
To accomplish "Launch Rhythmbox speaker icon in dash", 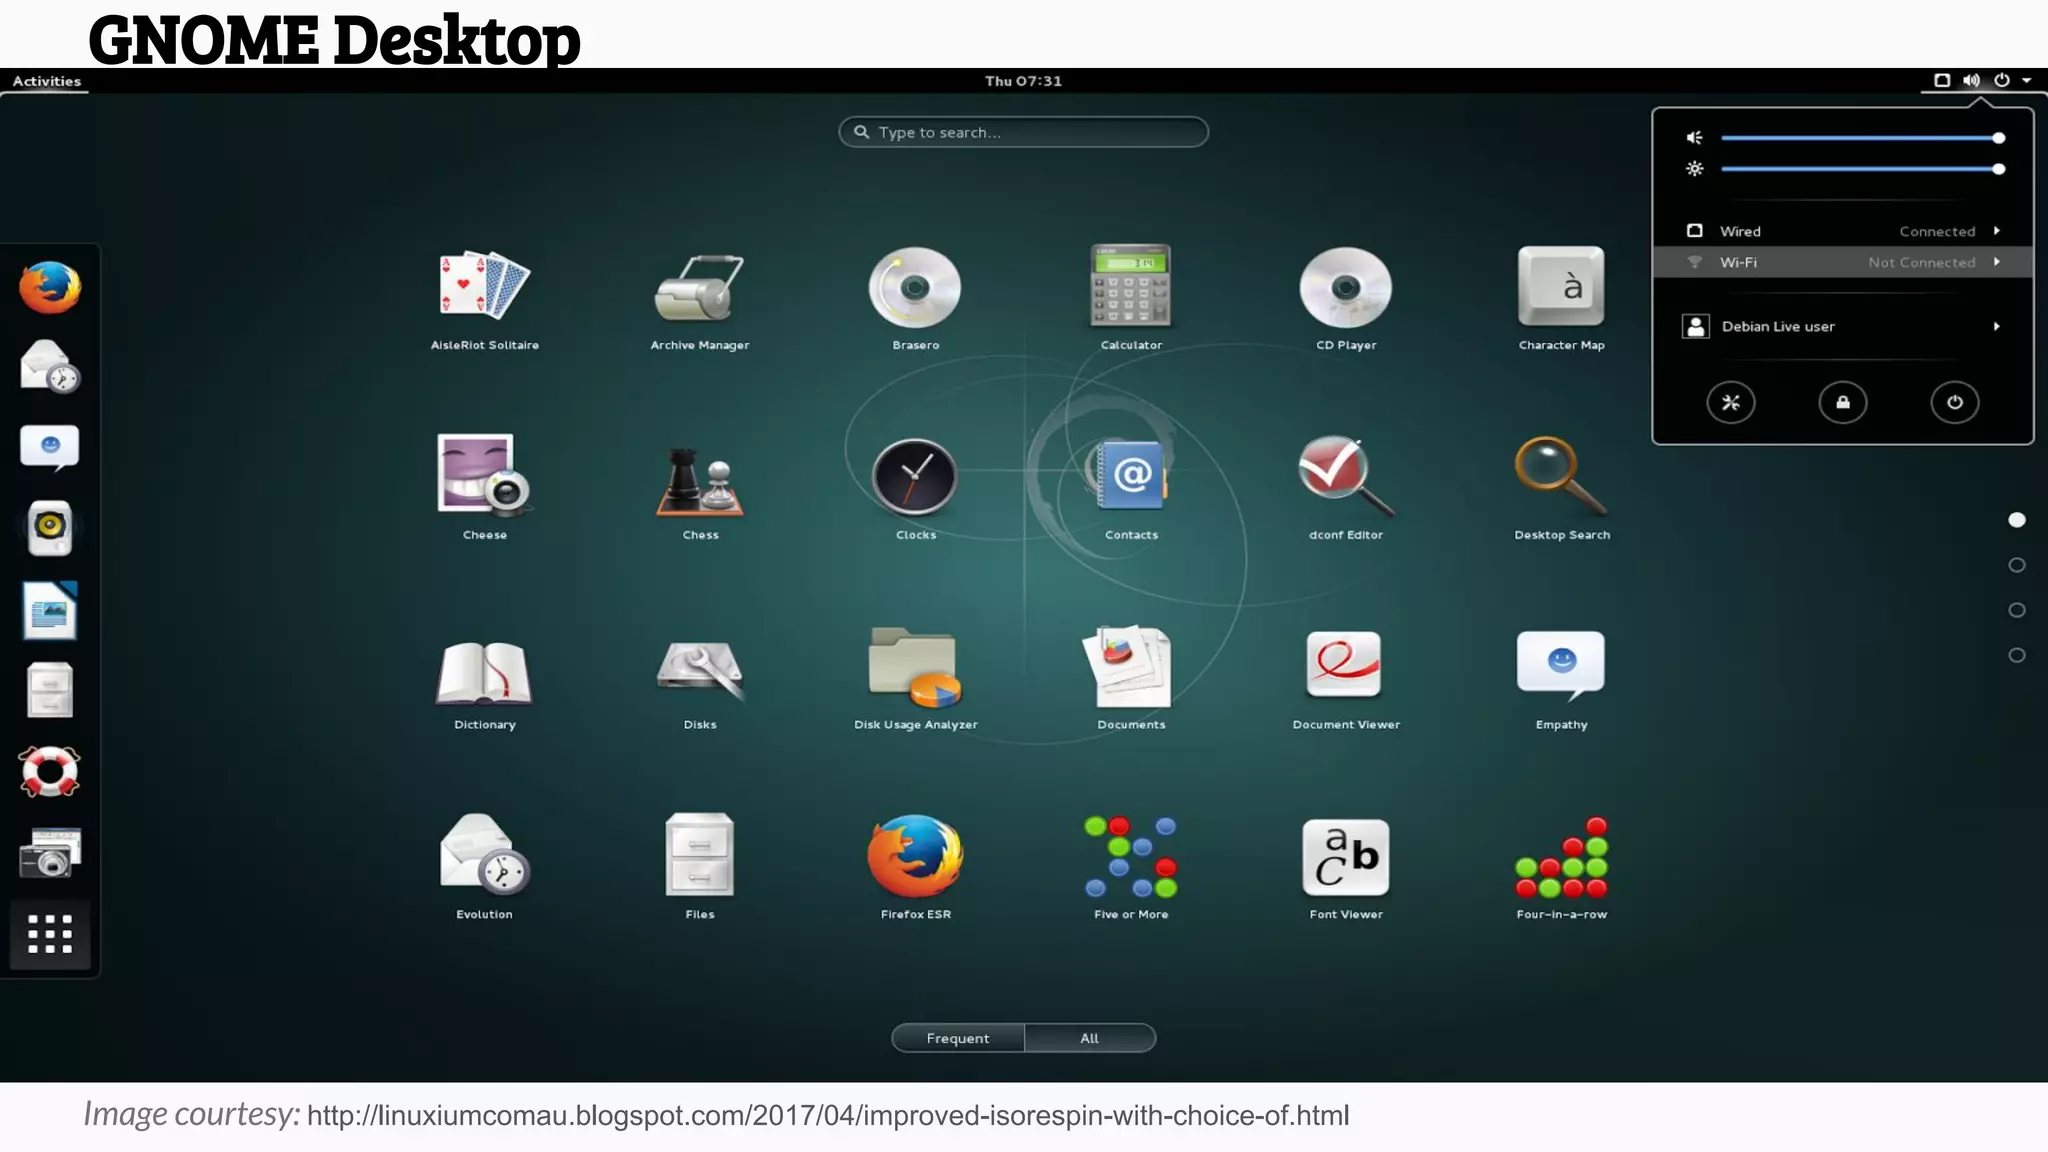I will [x=50, y=528].
